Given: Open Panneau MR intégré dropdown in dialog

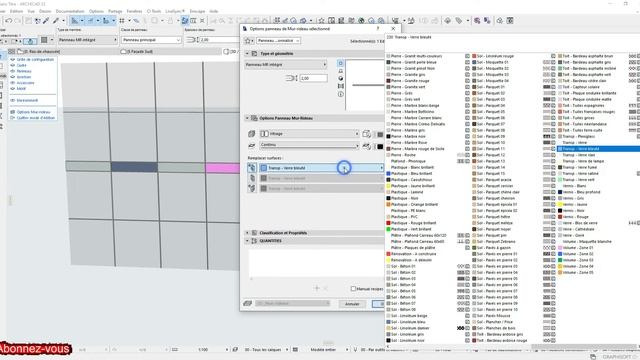Looking at the screenshot, I should point(286,64).
